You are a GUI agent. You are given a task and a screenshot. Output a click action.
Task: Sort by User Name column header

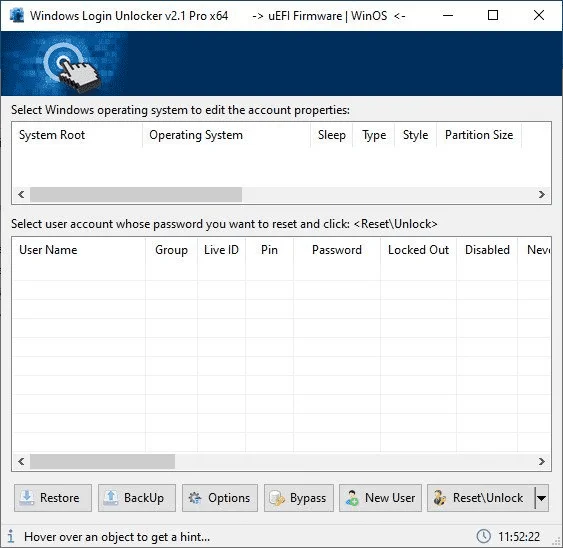pyautogui.click(x=79, y=250)
